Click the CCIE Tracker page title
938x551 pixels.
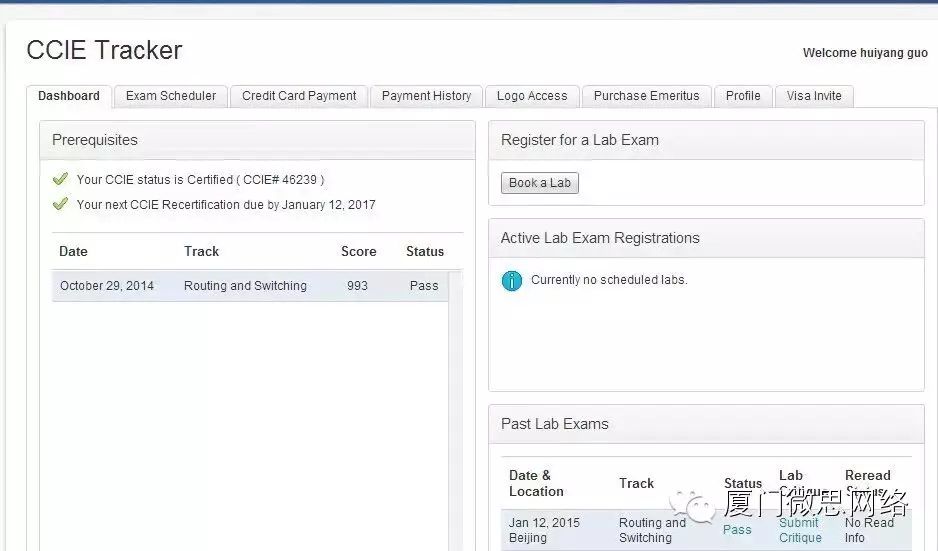[x=104, y=50]
